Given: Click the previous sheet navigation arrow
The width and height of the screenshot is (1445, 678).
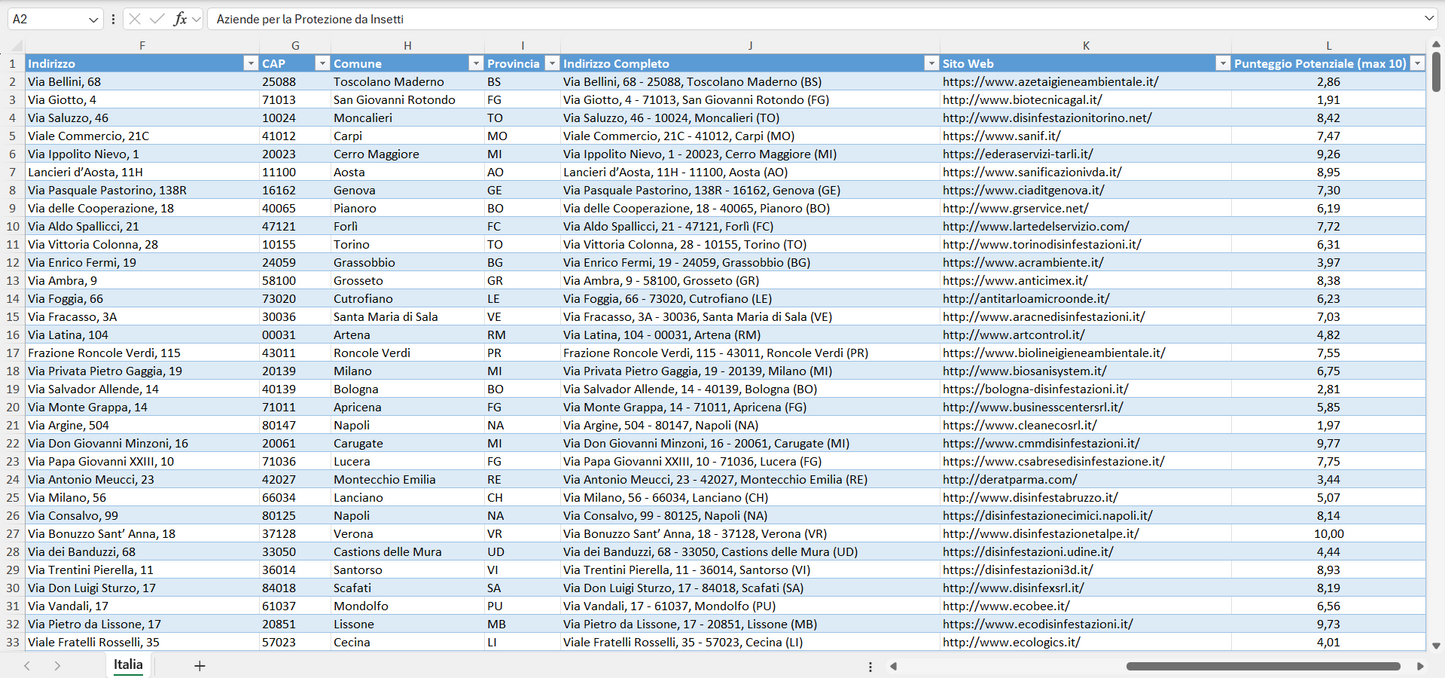Looking at the screenshot, I should click(x=27, y=666).
